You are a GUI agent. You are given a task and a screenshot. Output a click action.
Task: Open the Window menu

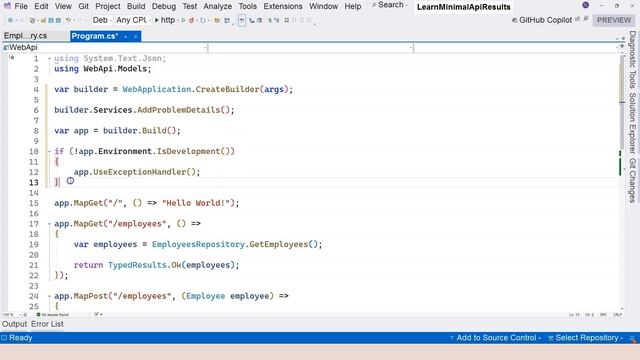click(x=323, y=6)
